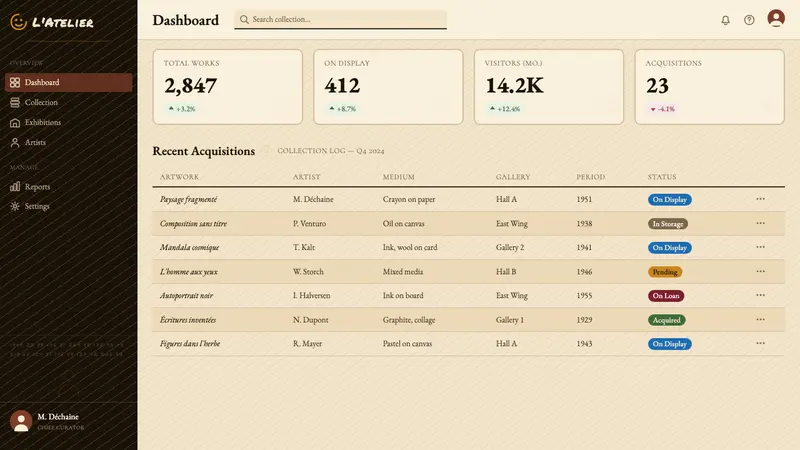
Task: Click the Artists person icon in sidebar
Action: pos(15,142)
